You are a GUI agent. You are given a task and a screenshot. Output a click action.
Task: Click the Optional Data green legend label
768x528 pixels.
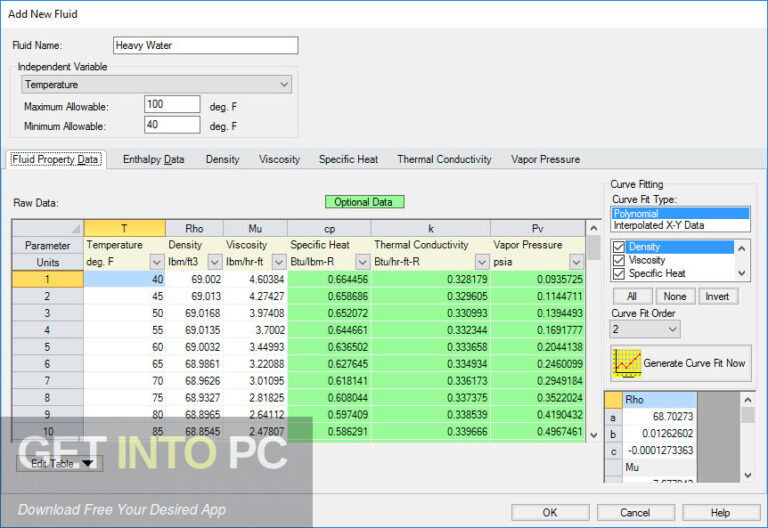point(364,202)
